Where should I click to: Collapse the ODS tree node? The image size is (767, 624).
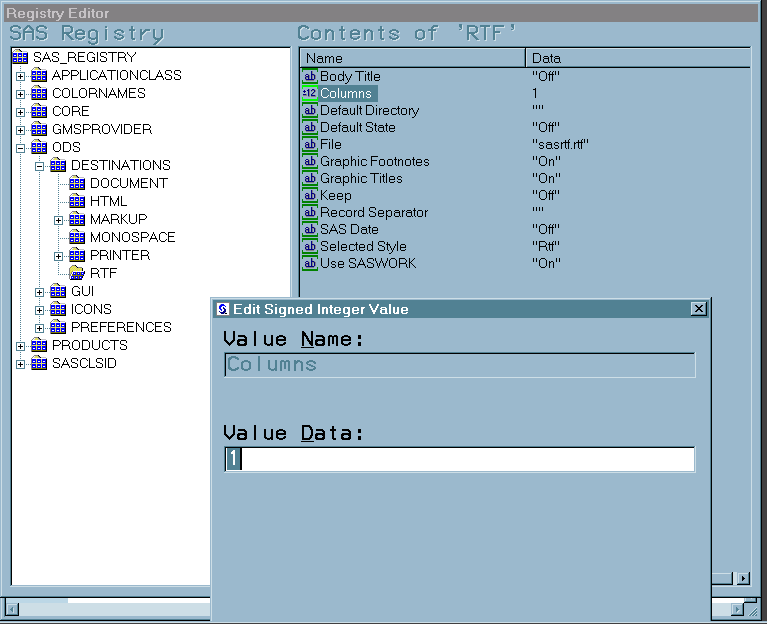20,147
